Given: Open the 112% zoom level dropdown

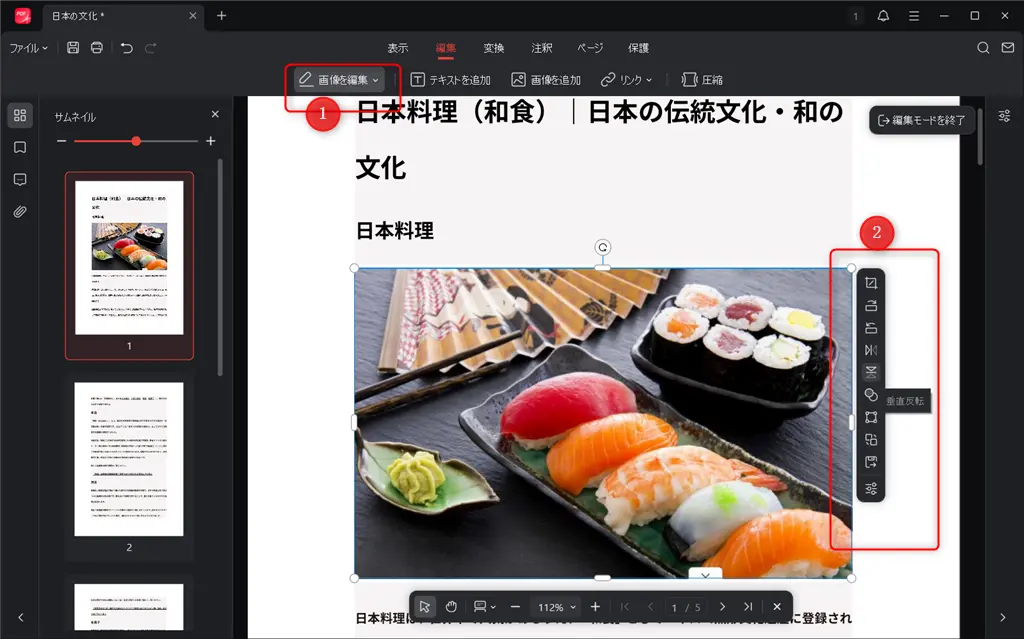Looking at the screenshot, I should (x=555, y=605).
